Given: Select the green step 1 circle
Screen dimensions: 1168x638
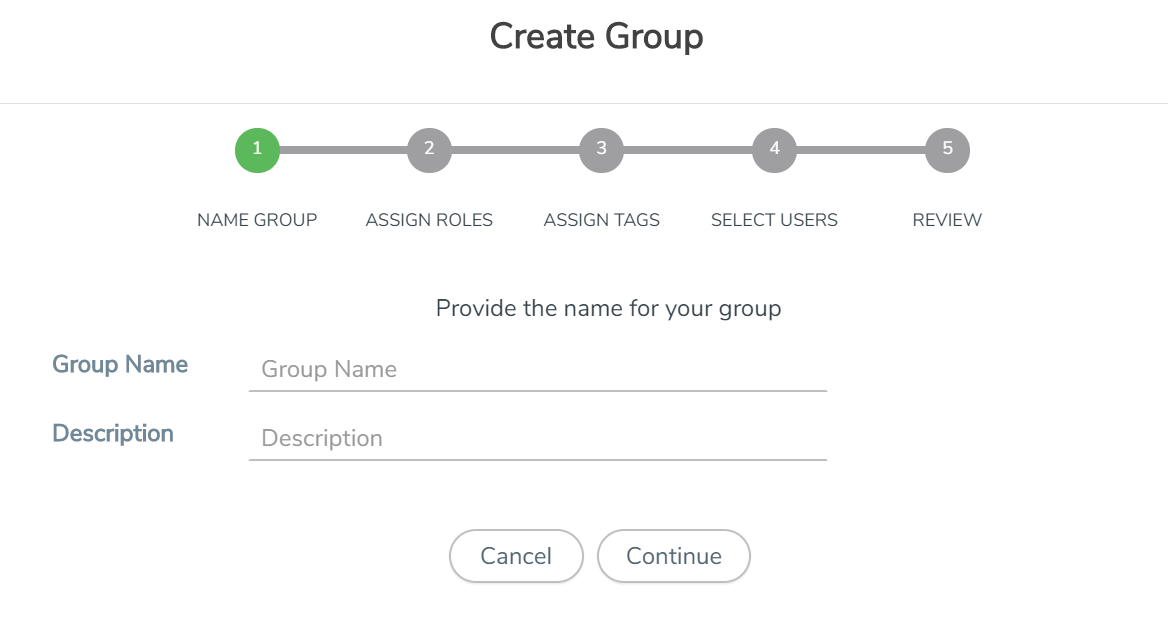Looking at the screenshot, I should 257,150.
